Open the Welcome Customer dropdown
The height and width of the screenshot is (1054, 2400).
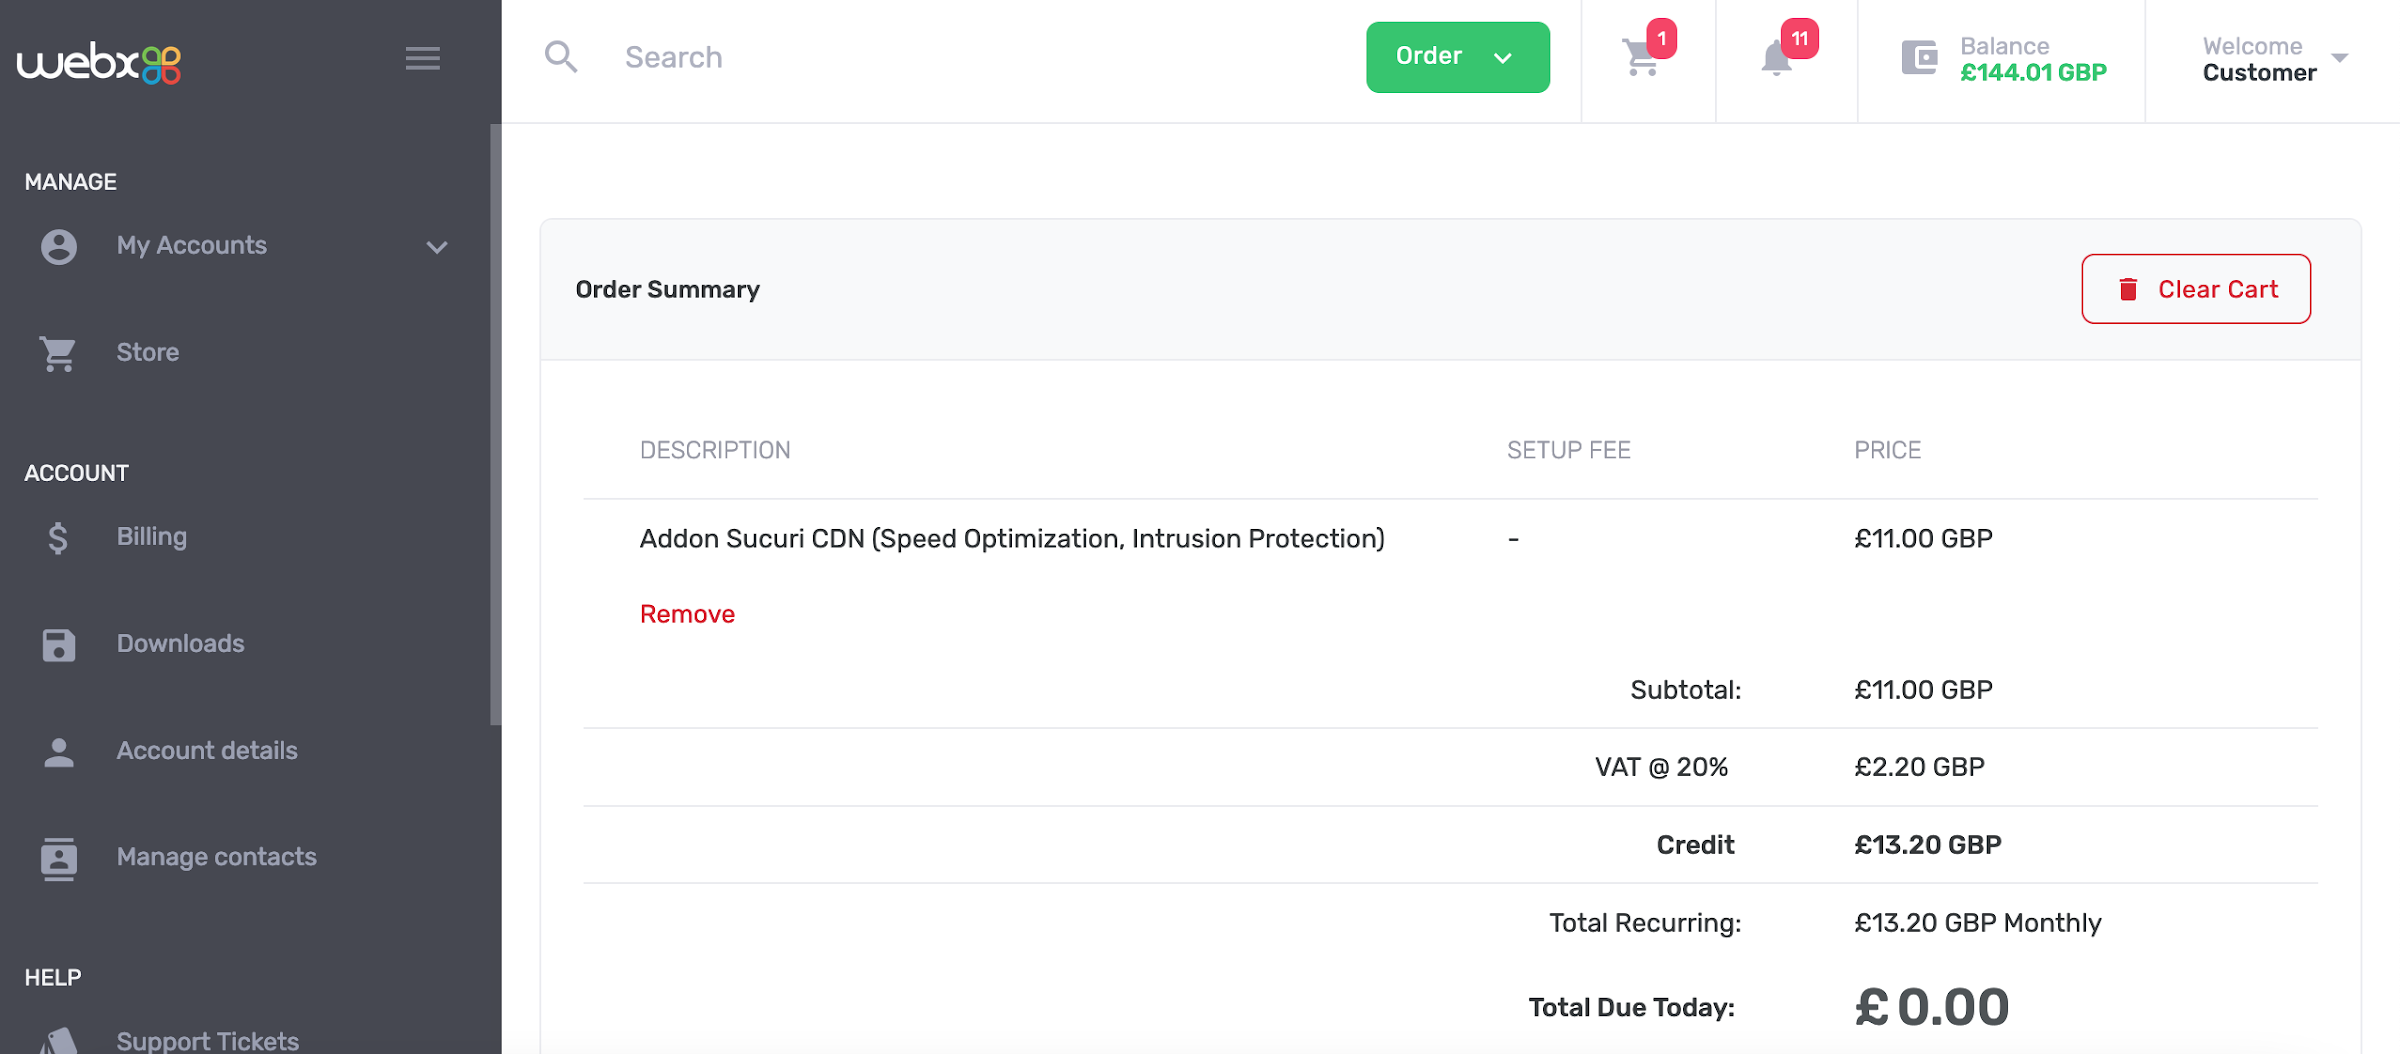pos(2274,59)
